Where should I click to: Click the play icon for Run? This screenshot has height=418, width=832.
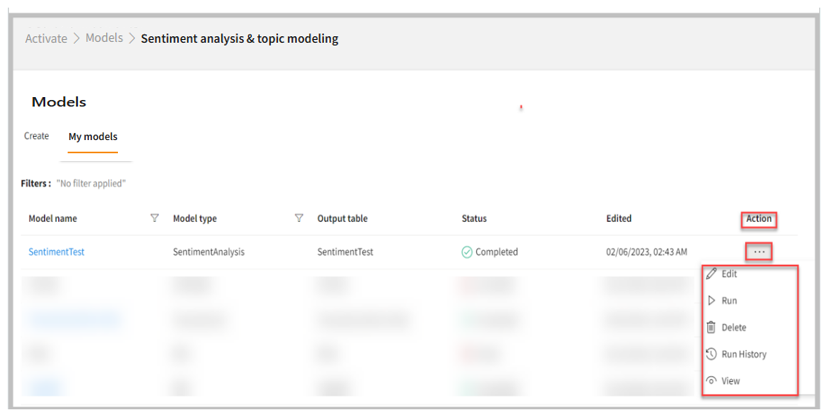point(711,301)
